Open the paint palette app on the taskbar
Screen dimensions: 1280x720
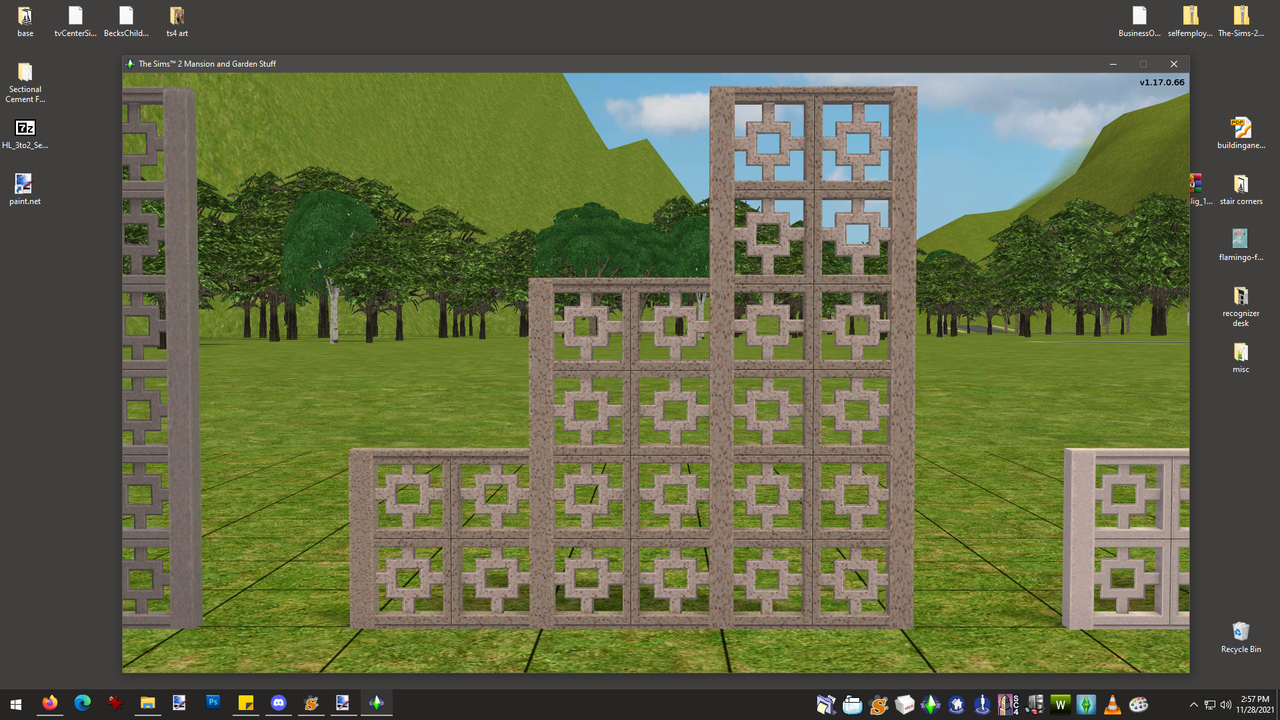click(1138, 704)
